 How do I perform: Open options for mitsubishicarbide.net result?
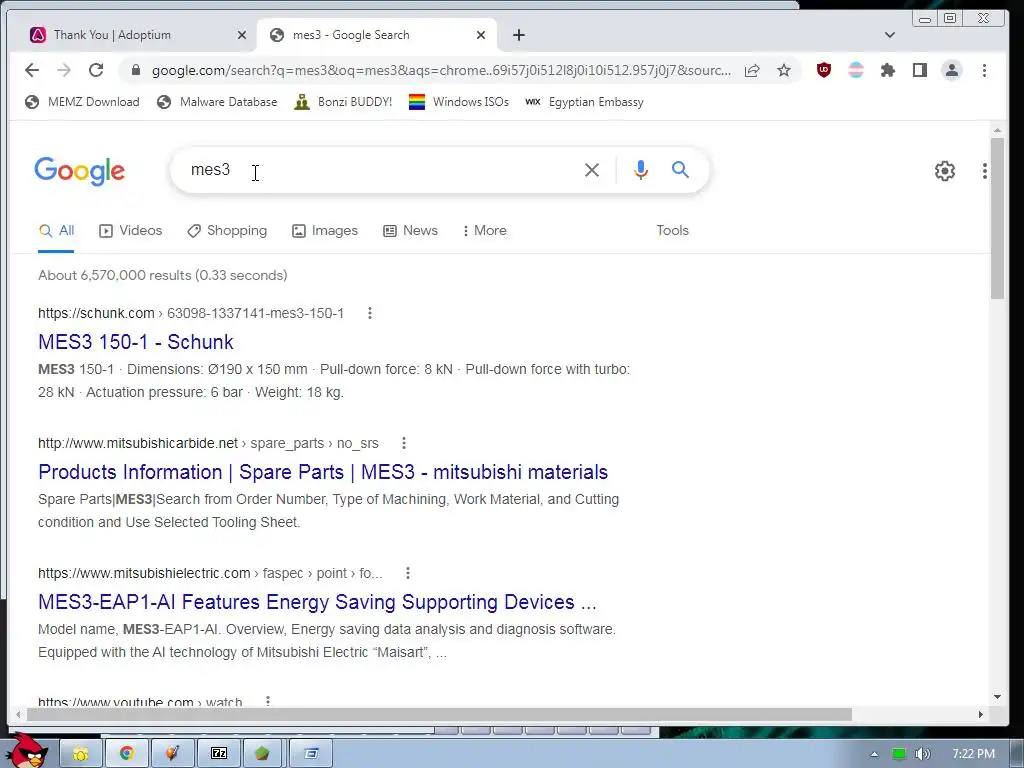404,443
